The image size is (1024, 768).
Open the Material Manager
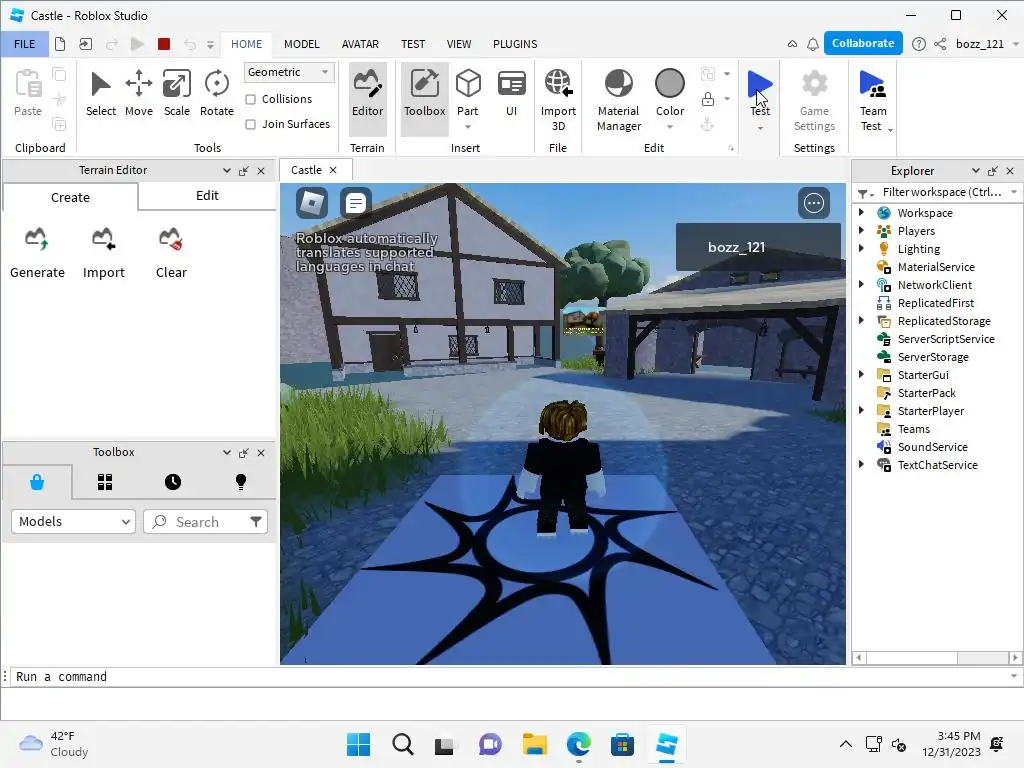pyautogui.click(x=618, y=100)
